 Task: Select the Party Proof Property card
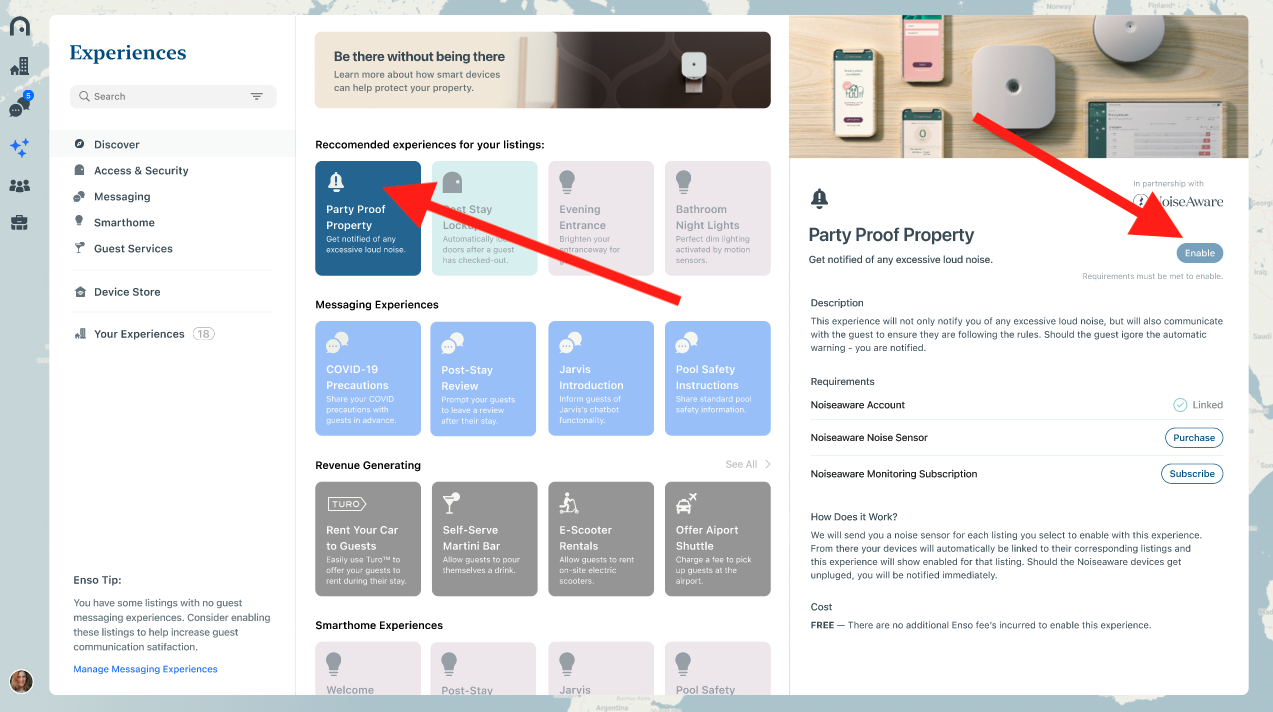click(x=368, y=218)
